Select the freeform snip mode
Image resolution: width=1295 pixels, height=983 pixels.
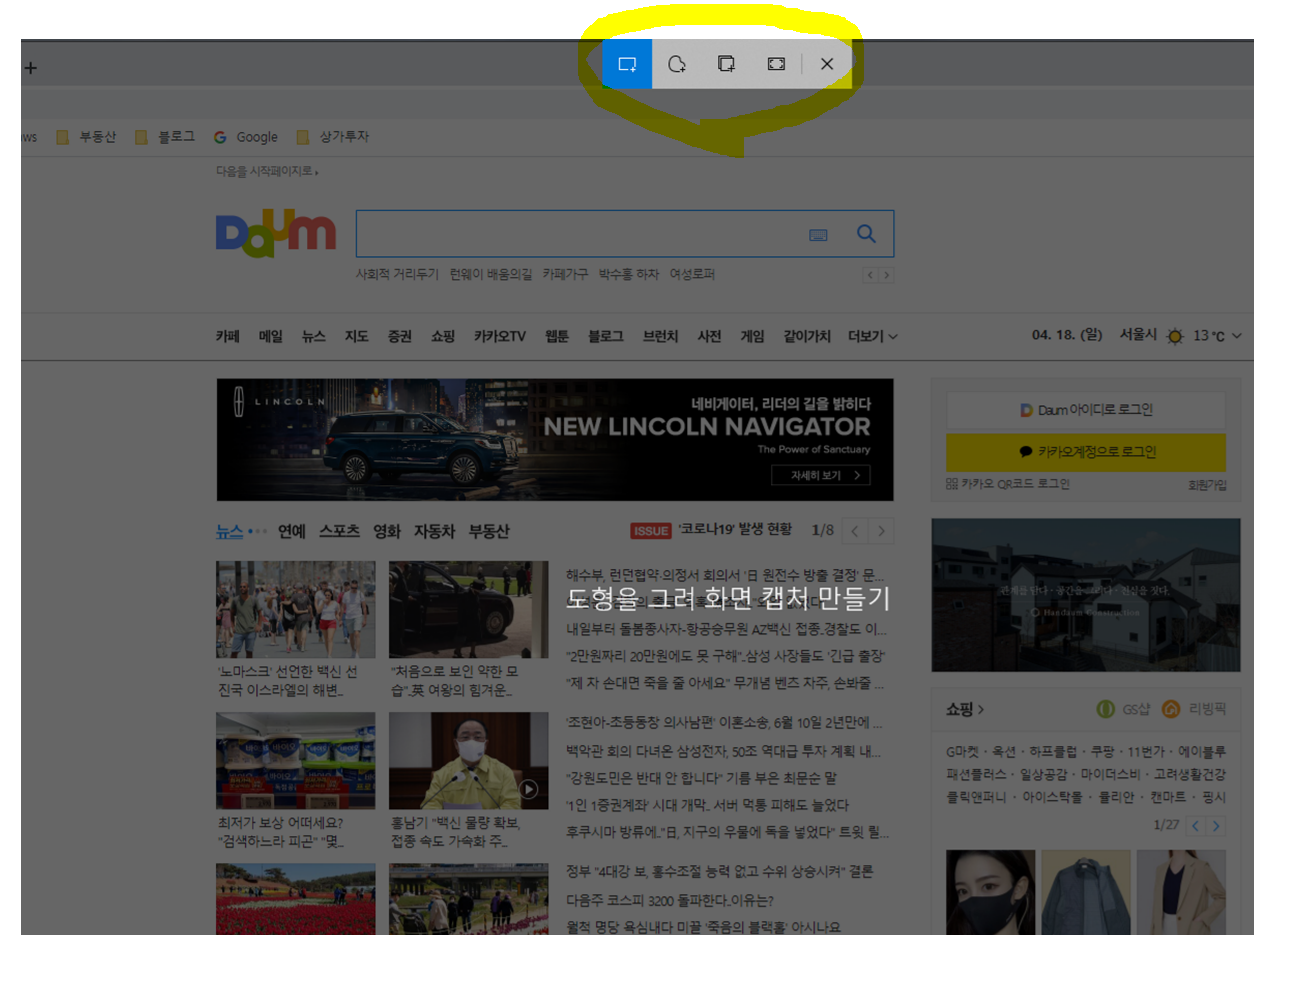[x=677, y=64]
